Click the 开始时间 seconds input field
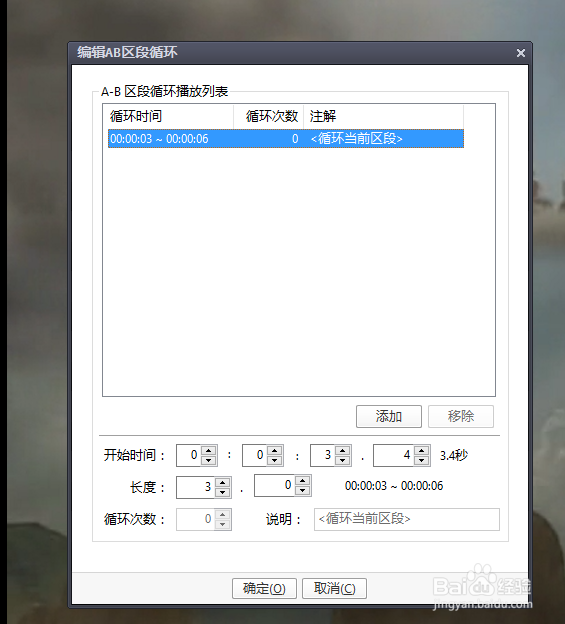Image resolution: width=565 pixels, height=624 pixels. [x=323, y=455]
